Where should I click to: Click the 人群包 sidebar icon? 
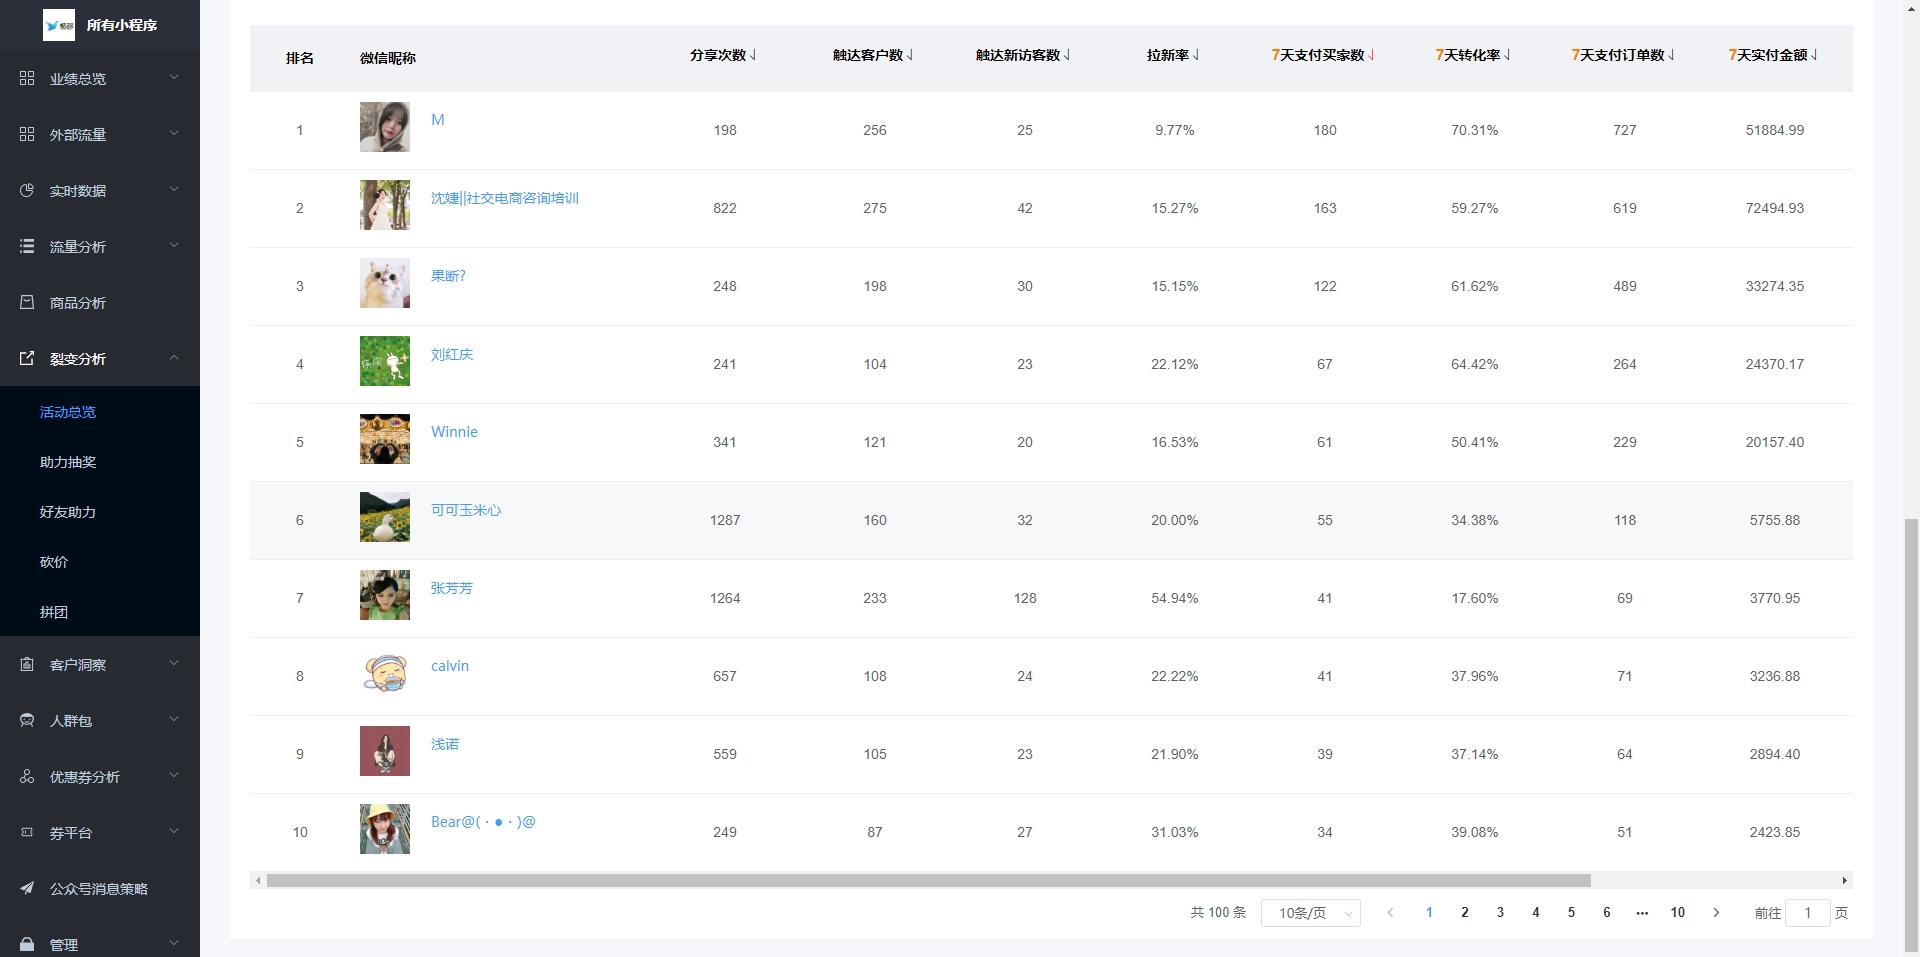pyautogui.click(x=27, y=720)
